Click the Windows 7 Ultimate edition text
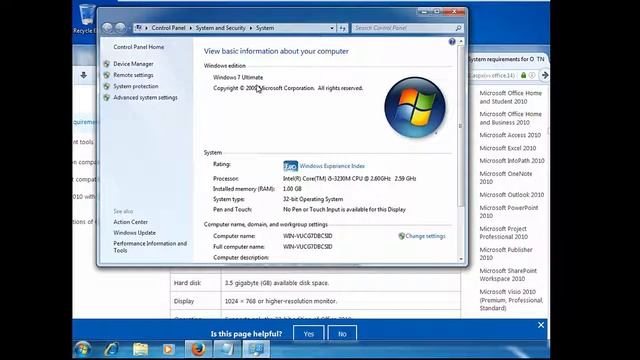The height and width of the screenshot is (360, 640). coord(238,77)
